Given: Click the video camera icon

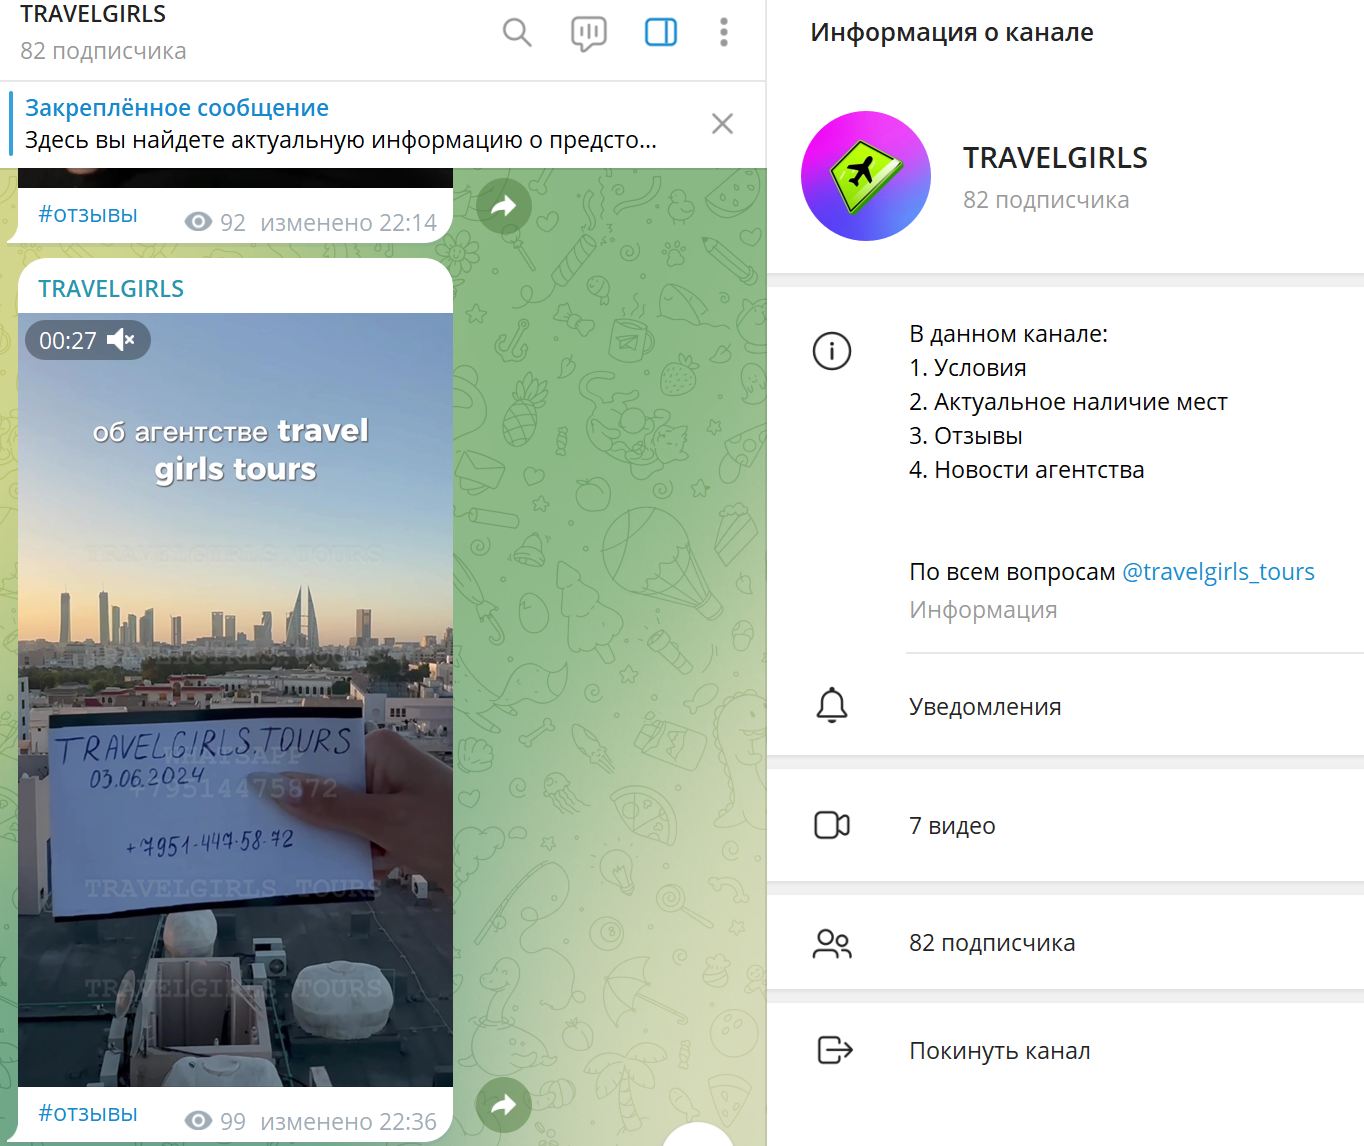Looking at the screenshot, I should [832, 825].
